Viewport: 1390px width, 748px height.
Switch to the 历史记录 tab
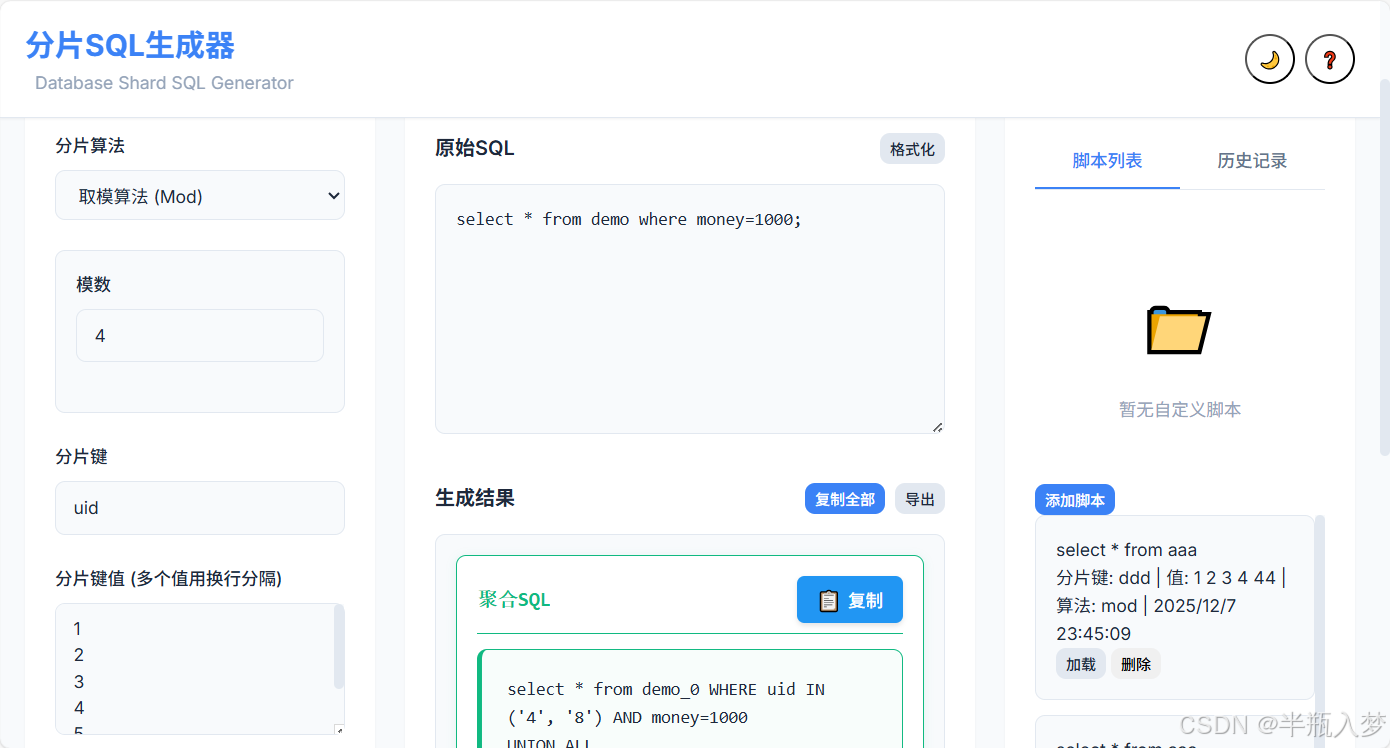(x=1254, y=160)
